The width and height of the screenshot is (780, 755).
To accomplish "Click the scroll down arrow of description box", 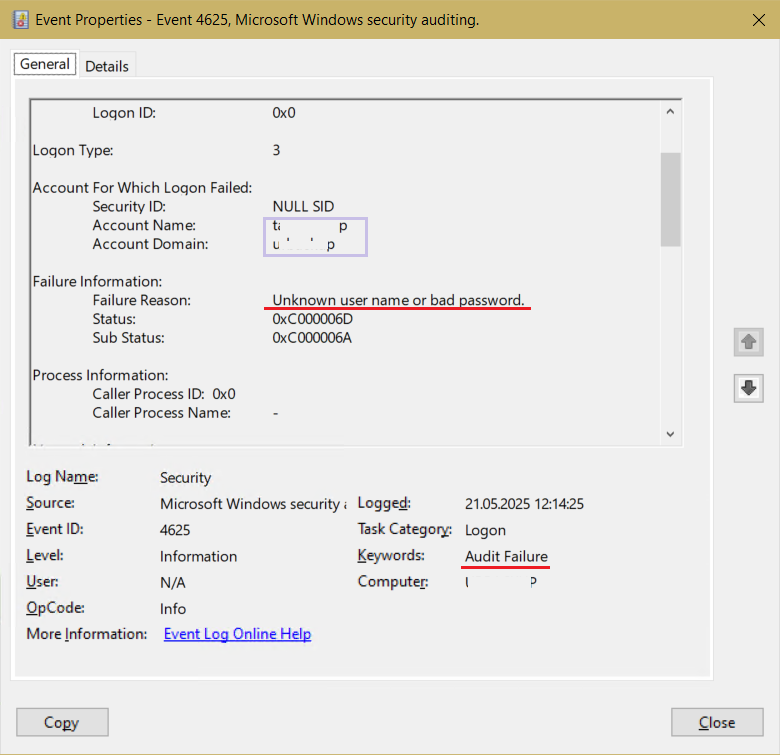I will (670, 434).
